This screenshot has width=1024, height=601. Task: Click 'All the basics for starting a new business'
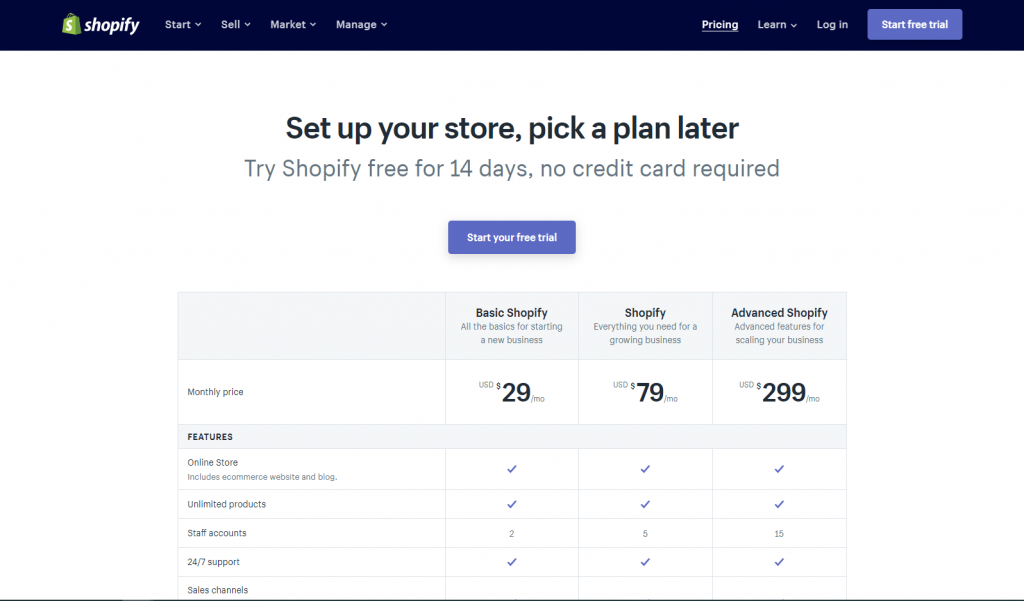click(x=511, y=333)
